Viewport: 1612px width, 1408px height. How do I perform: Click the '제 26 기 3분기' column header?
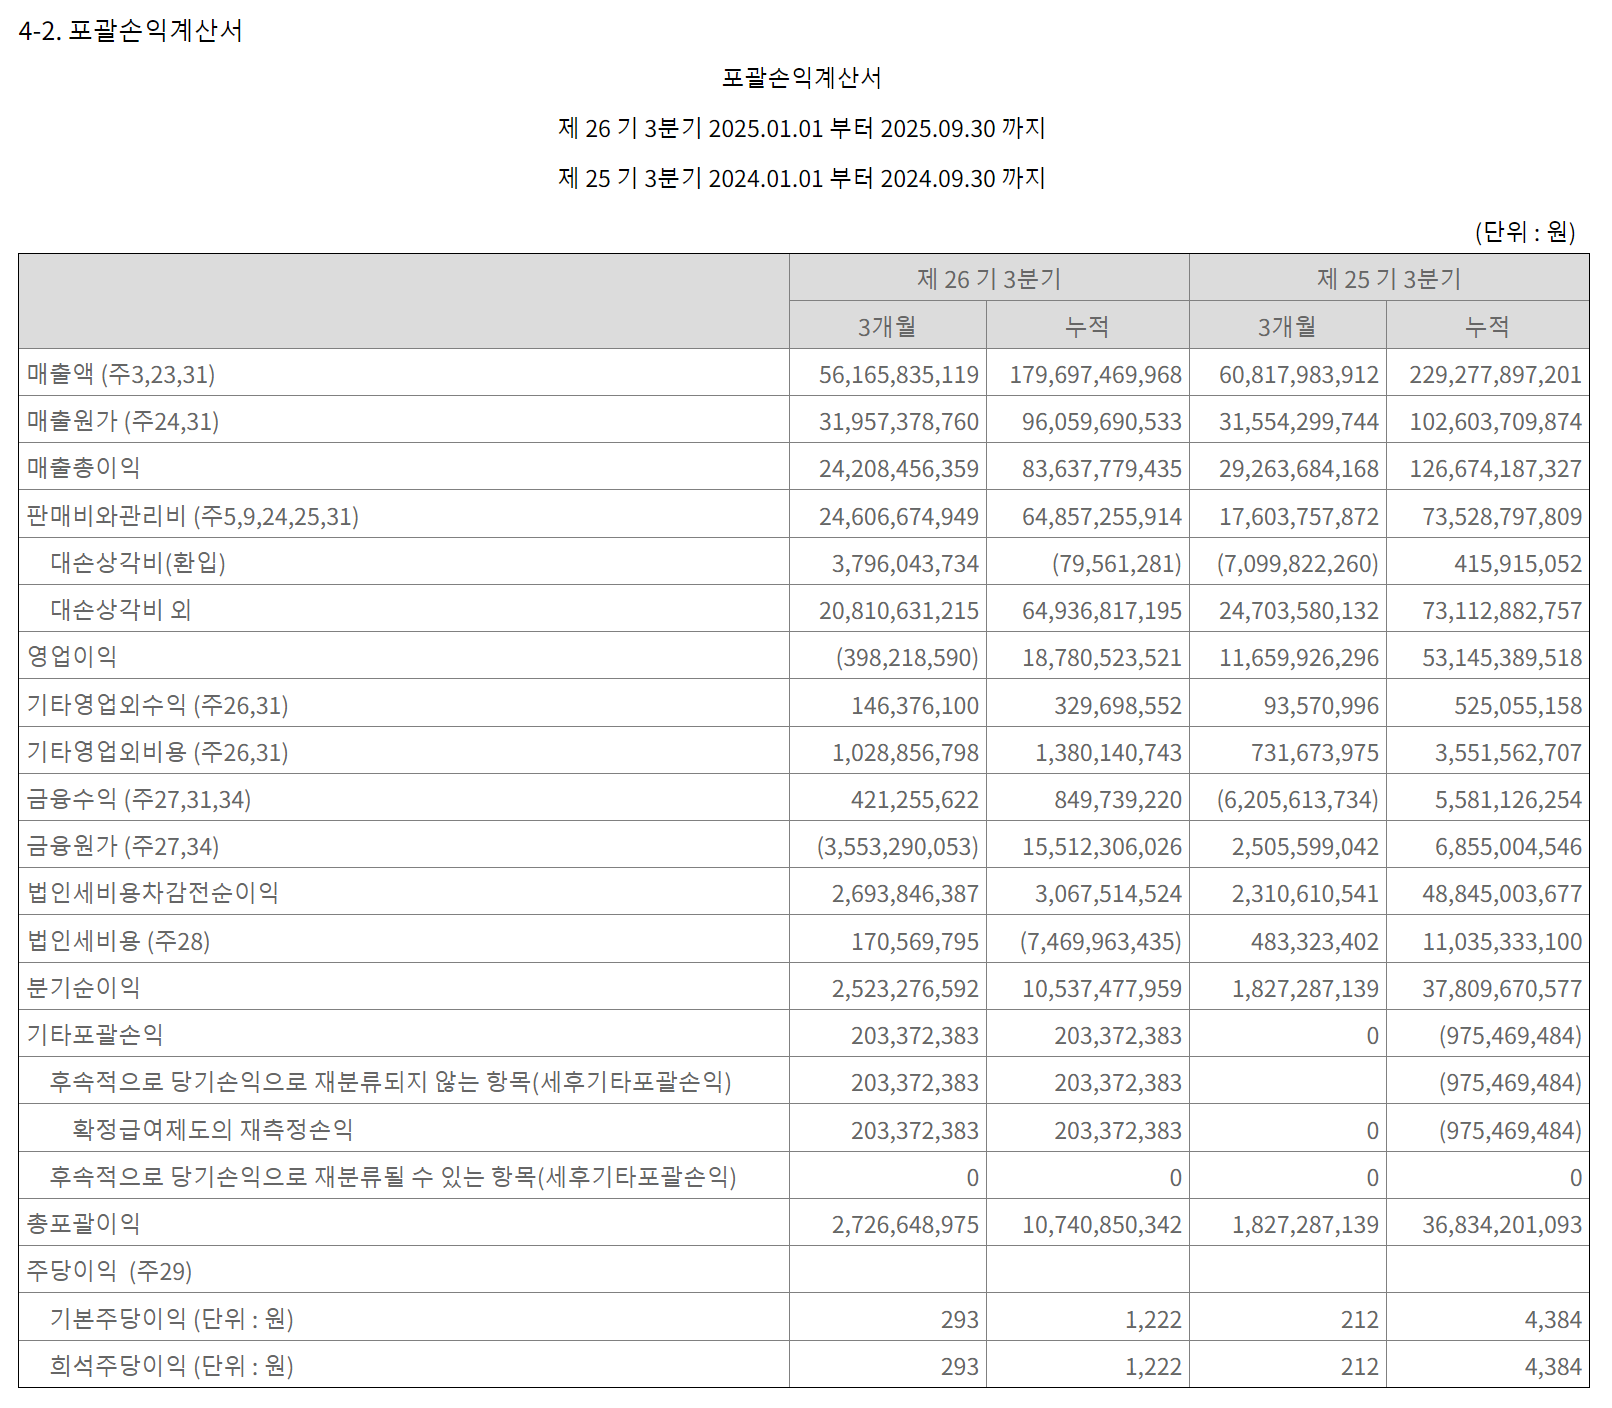coord(989,278)
